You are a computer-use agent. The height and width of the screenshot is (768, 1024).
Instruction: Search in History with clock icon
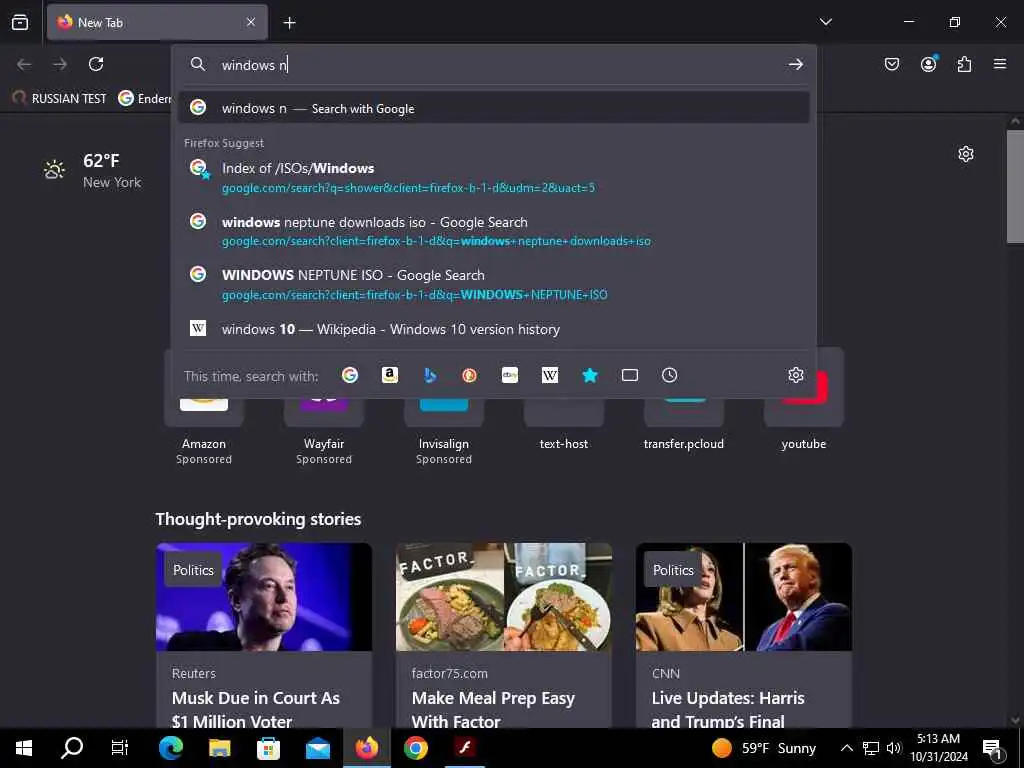[669, 376]
